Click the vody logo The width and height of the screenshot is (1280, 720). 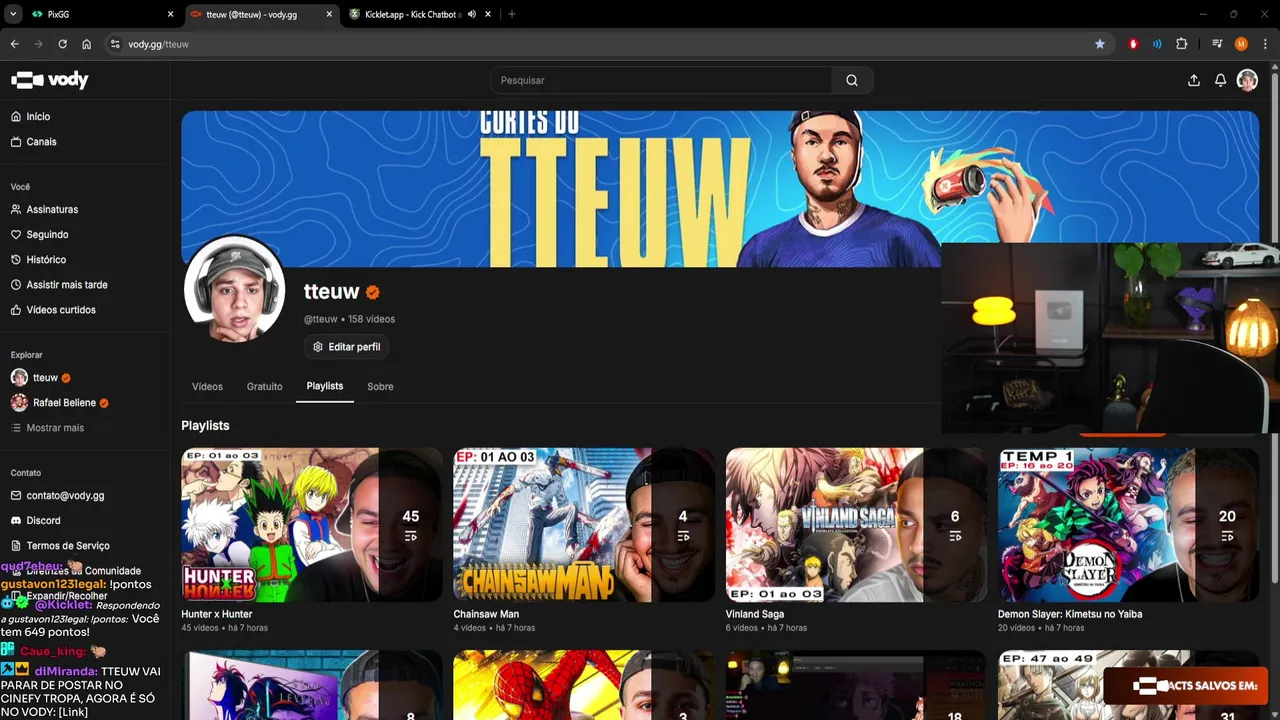(x=50, y=80)
